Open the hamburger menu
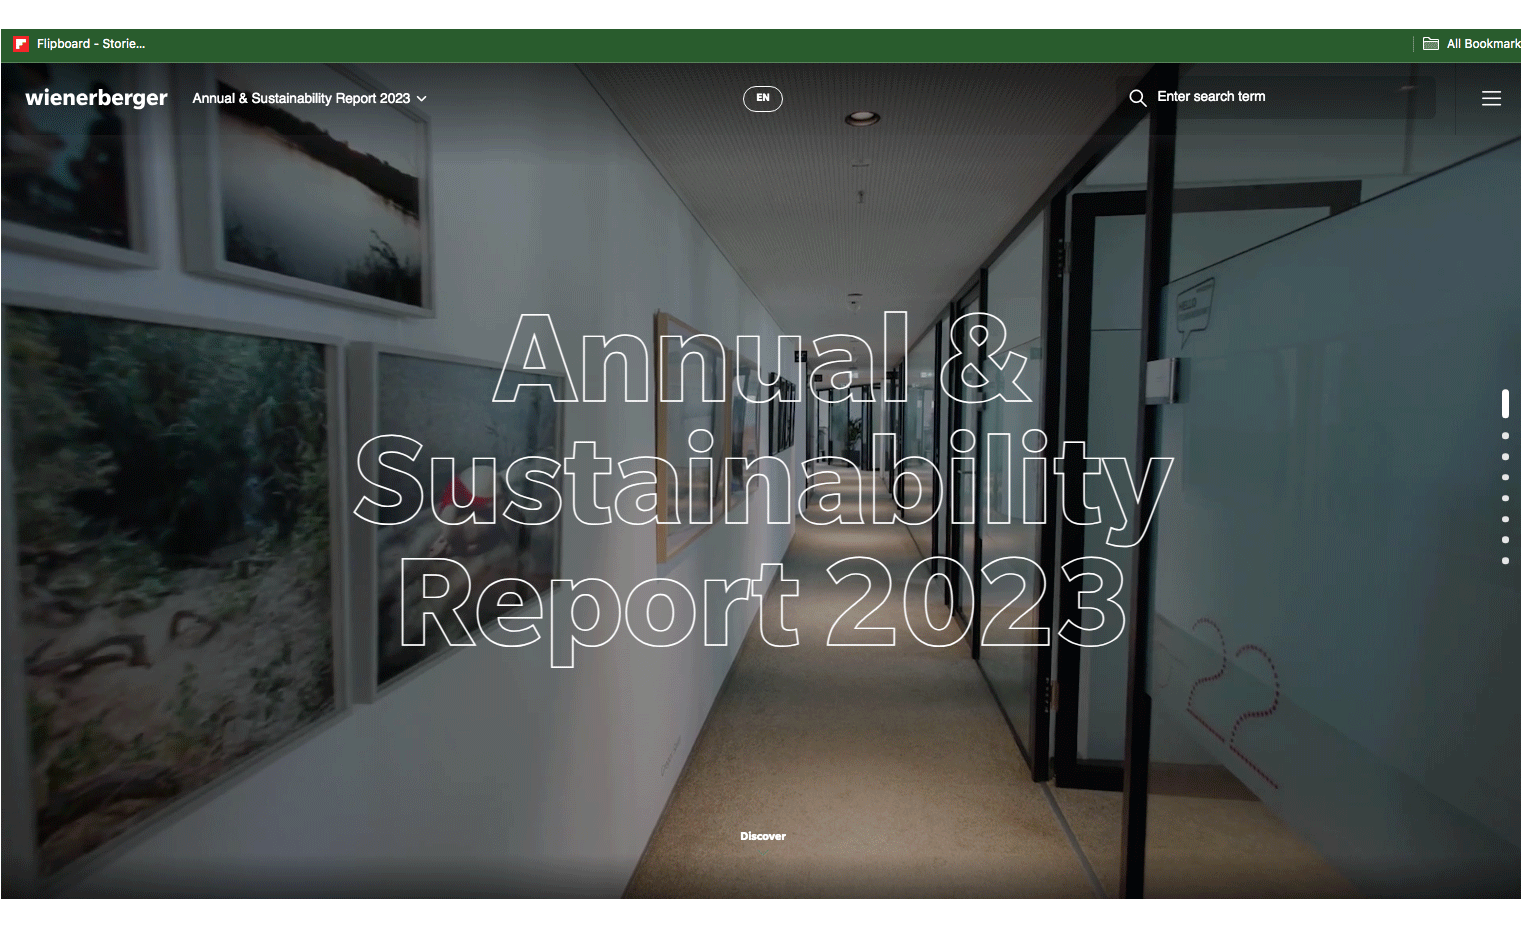The image size is (1521, 928). pos(1491,98)
